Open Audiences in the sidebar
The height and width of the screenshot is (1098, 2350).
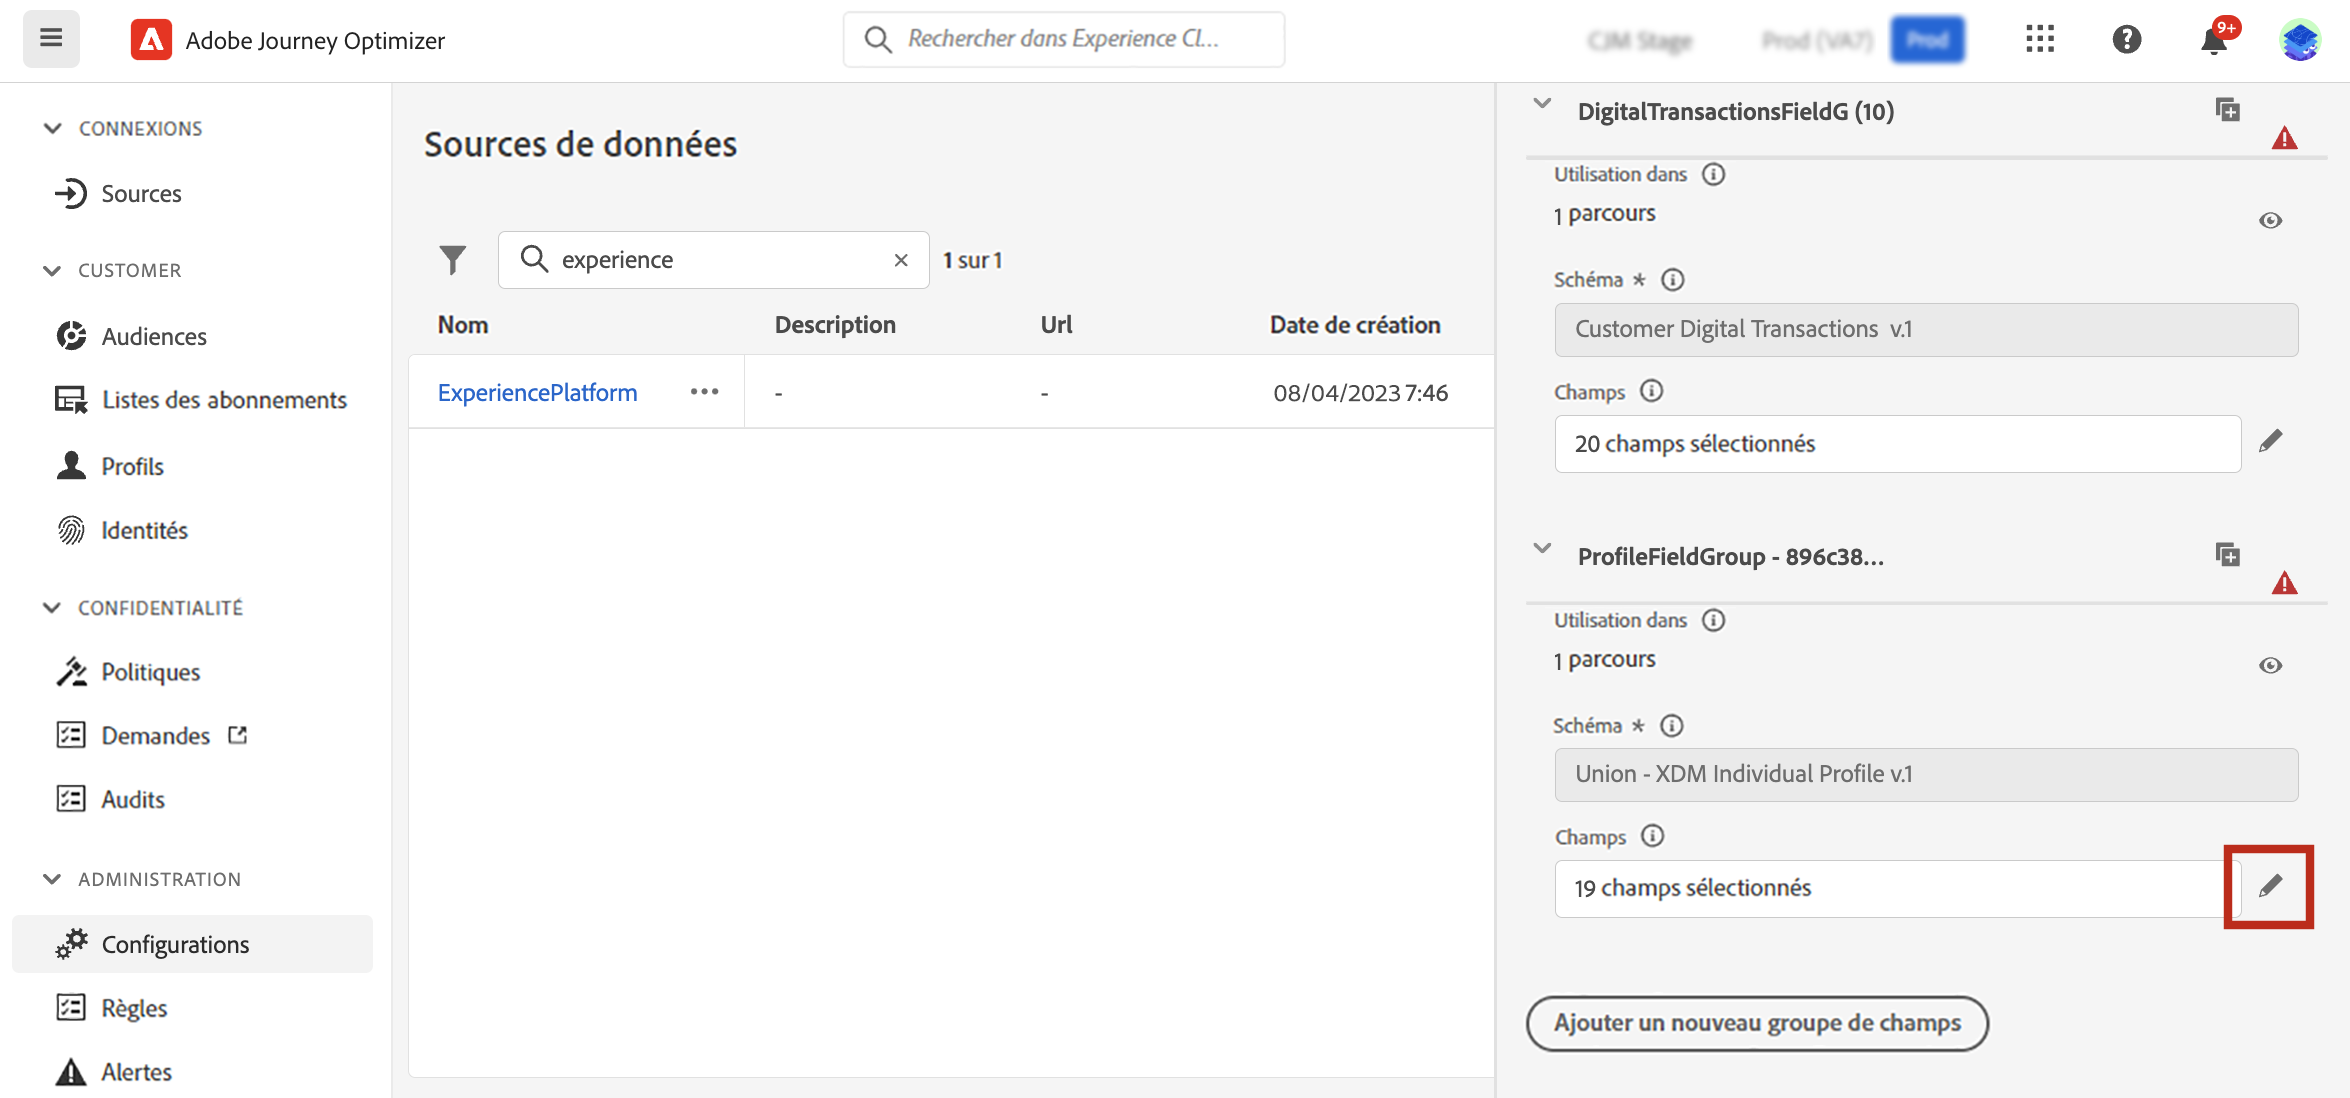pos(154,337)
